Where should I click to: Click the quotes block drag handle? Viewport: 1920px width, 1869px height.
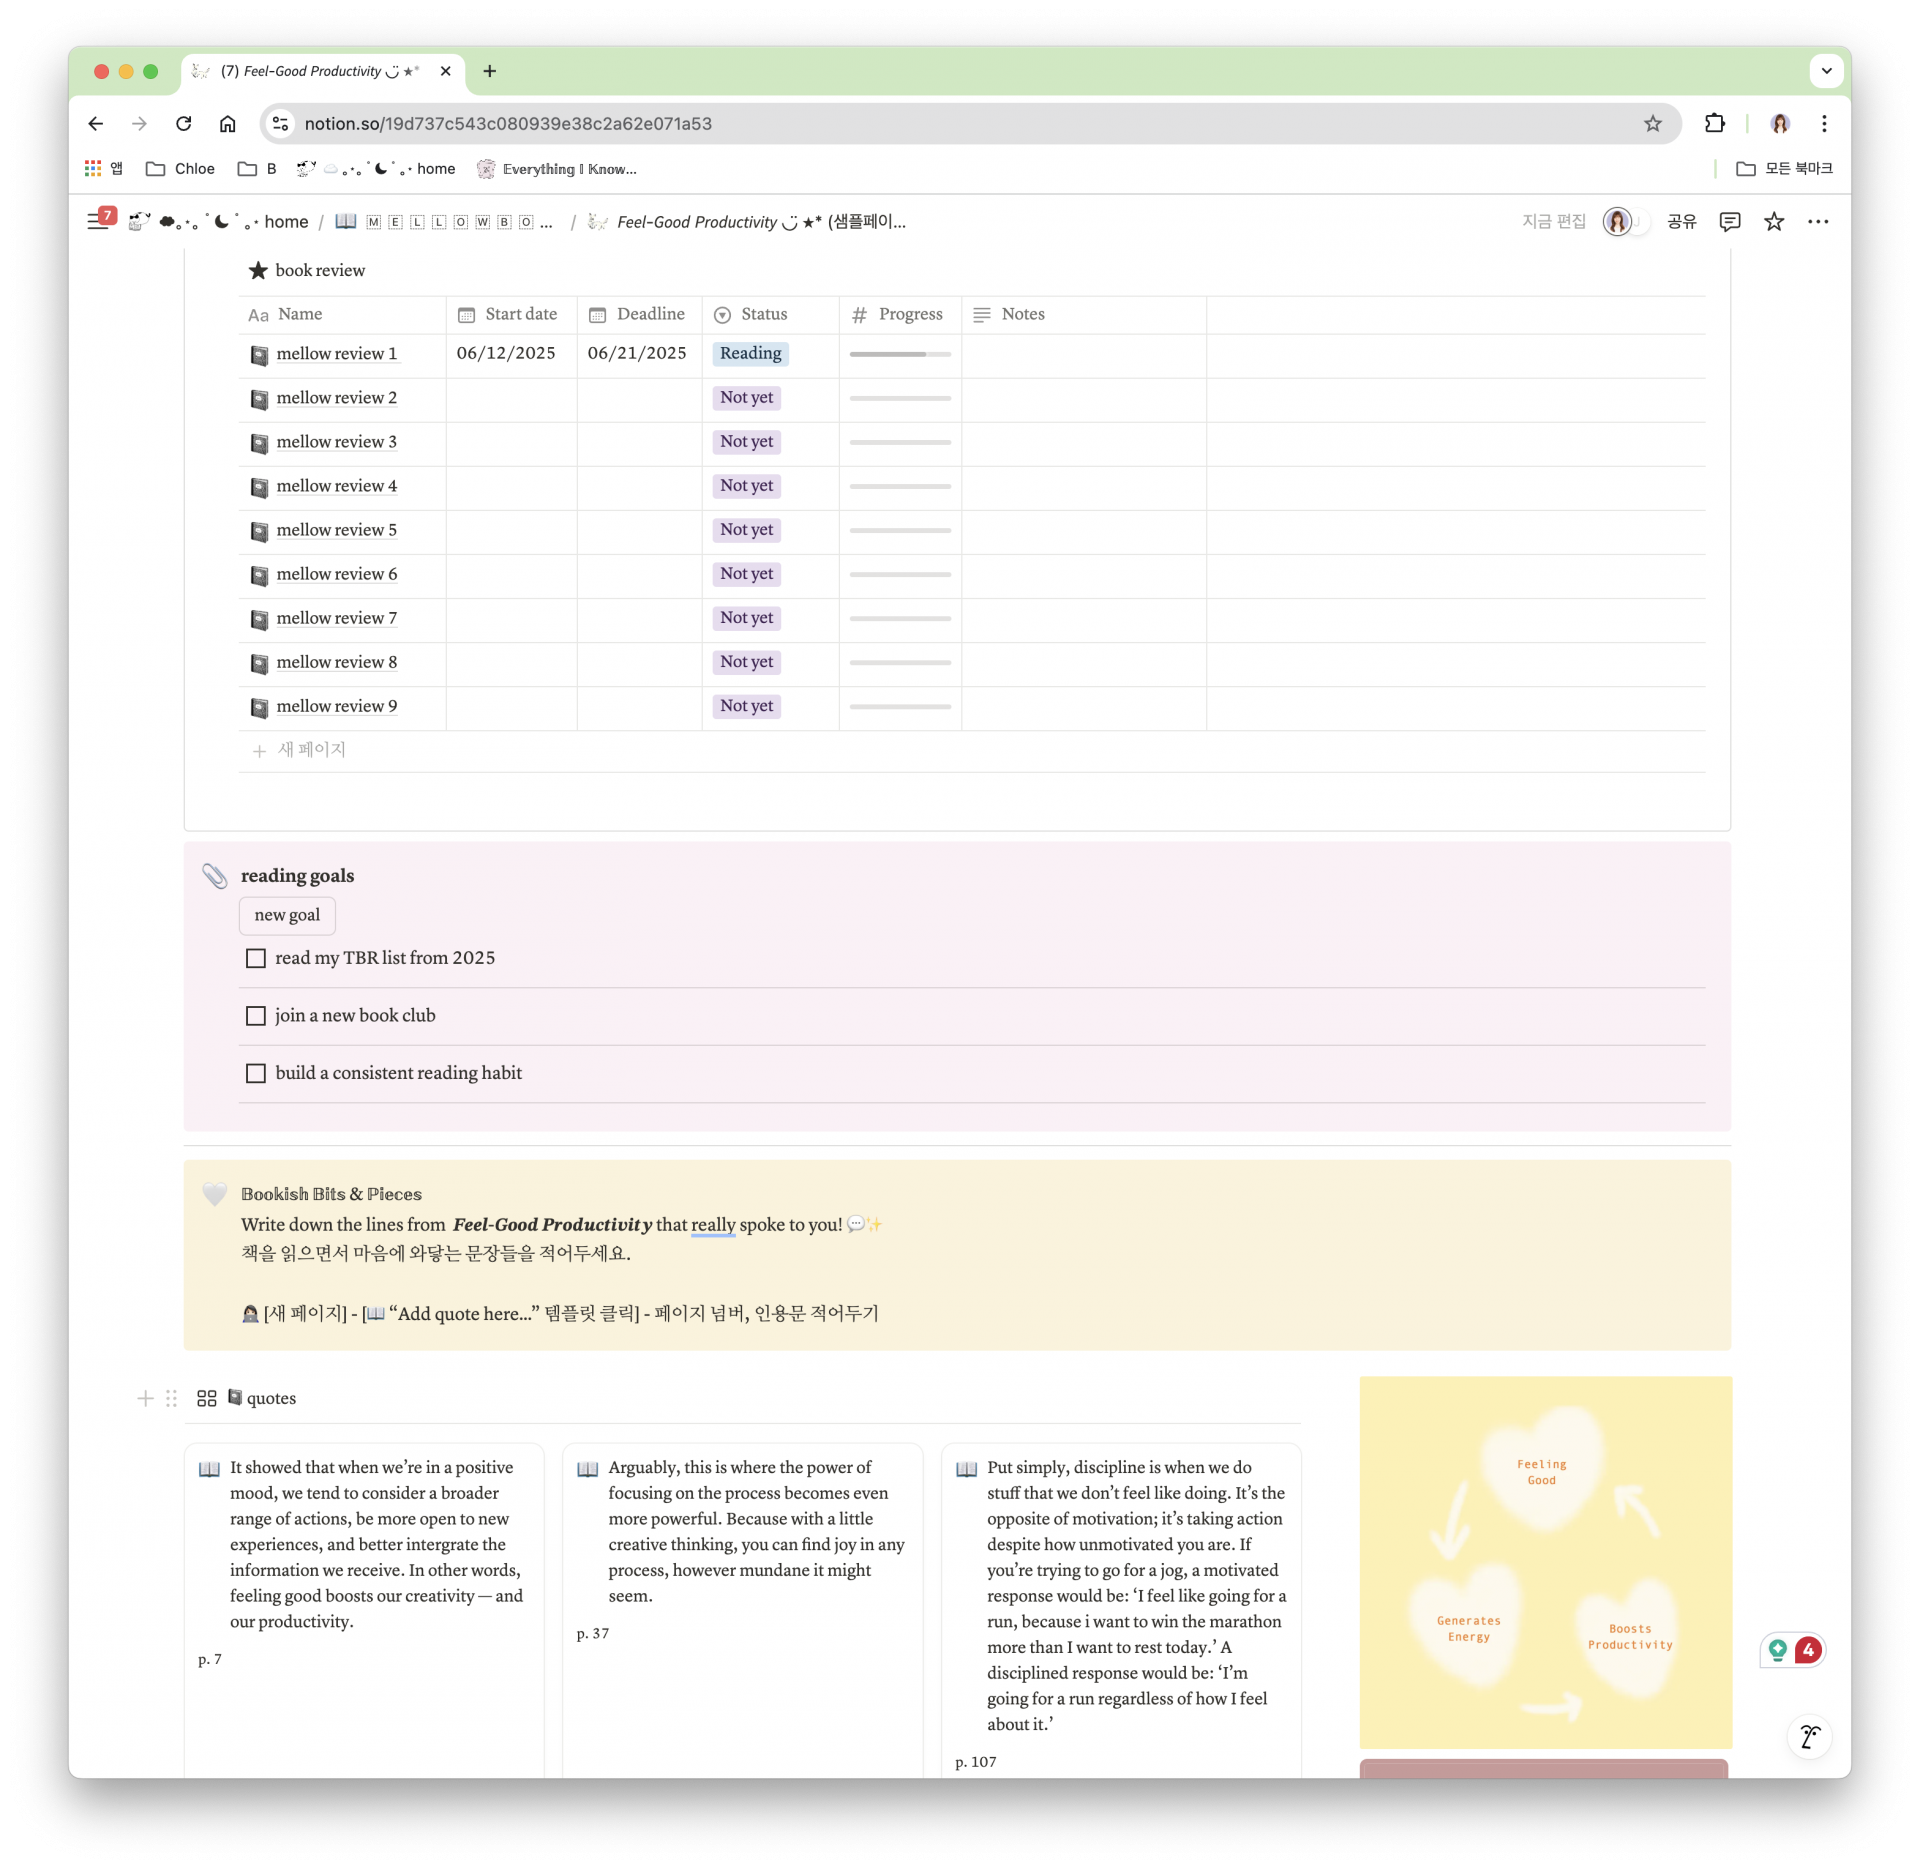171,1398
